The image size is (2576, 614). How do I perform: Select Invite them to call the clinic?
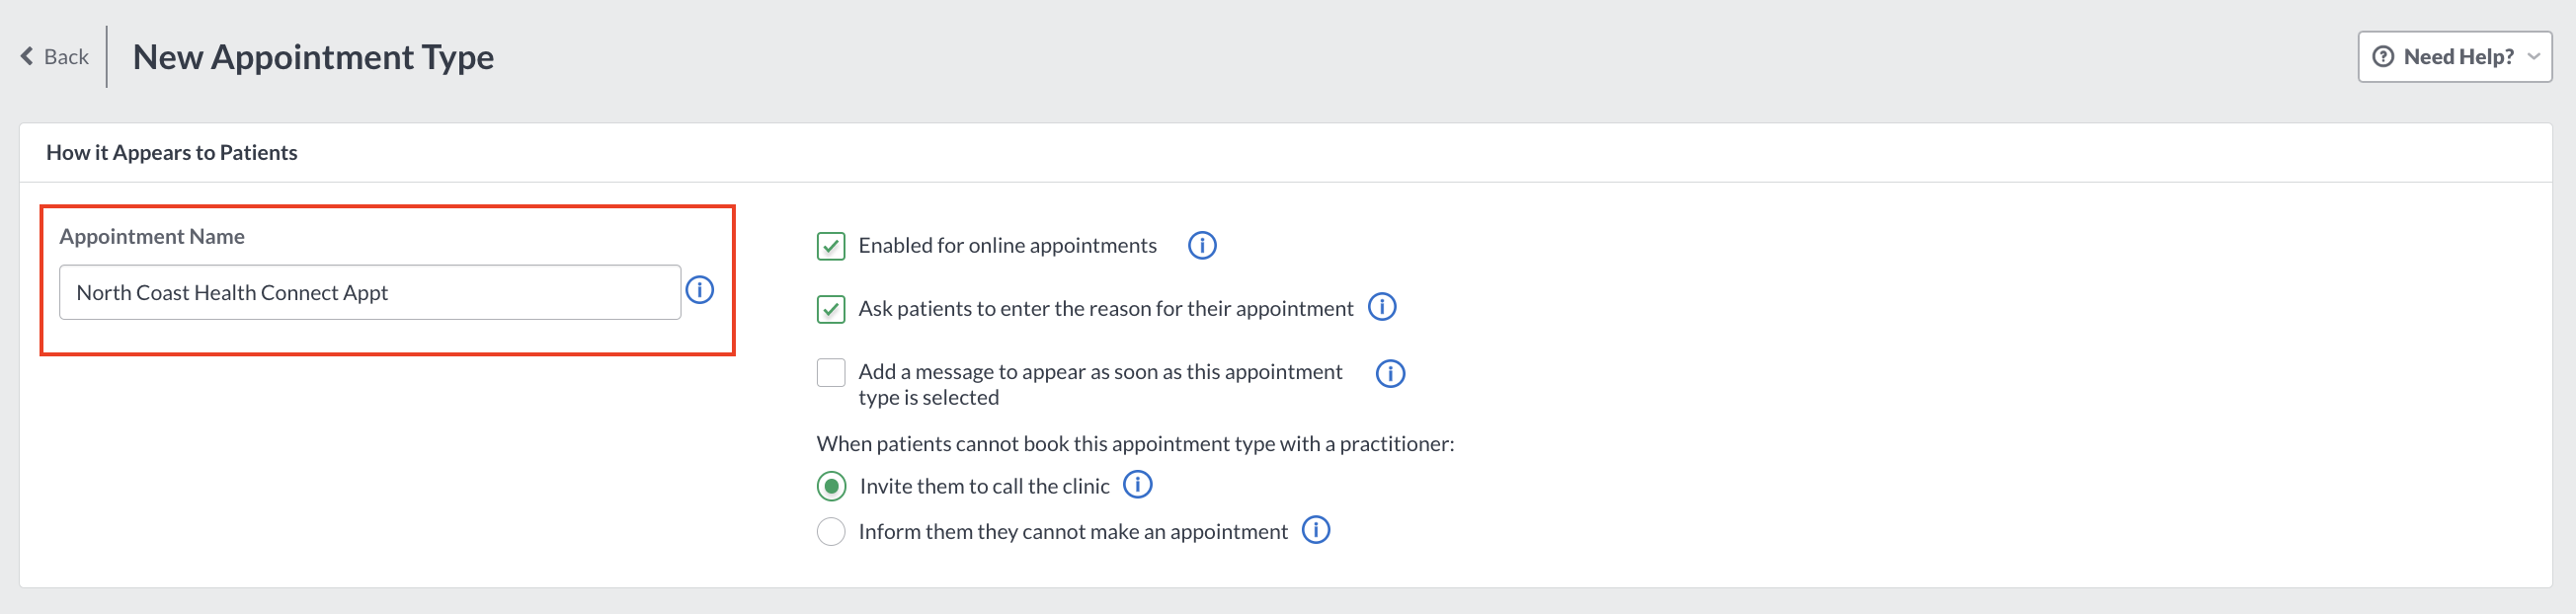click(830, 486)
